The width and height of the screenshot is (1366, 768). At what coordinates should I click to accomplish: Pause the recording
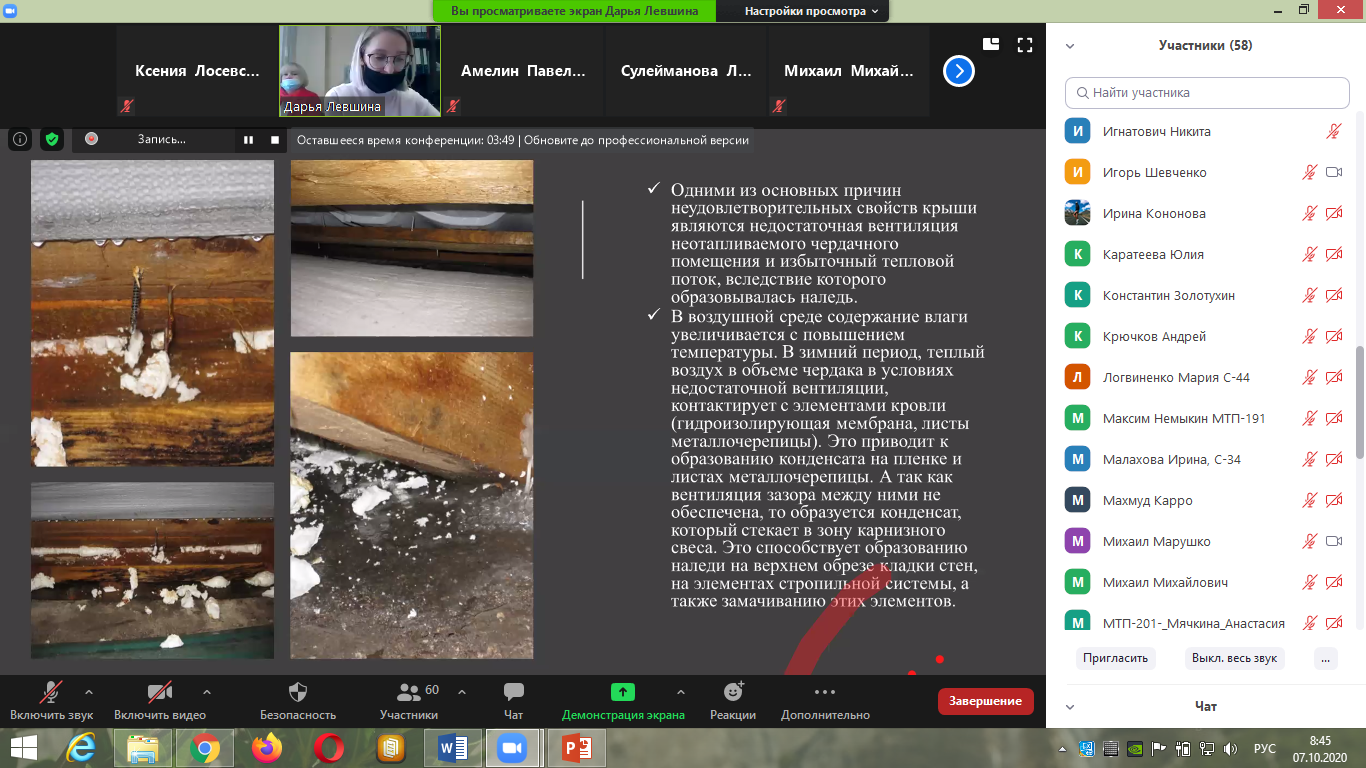tap(248, 140)
